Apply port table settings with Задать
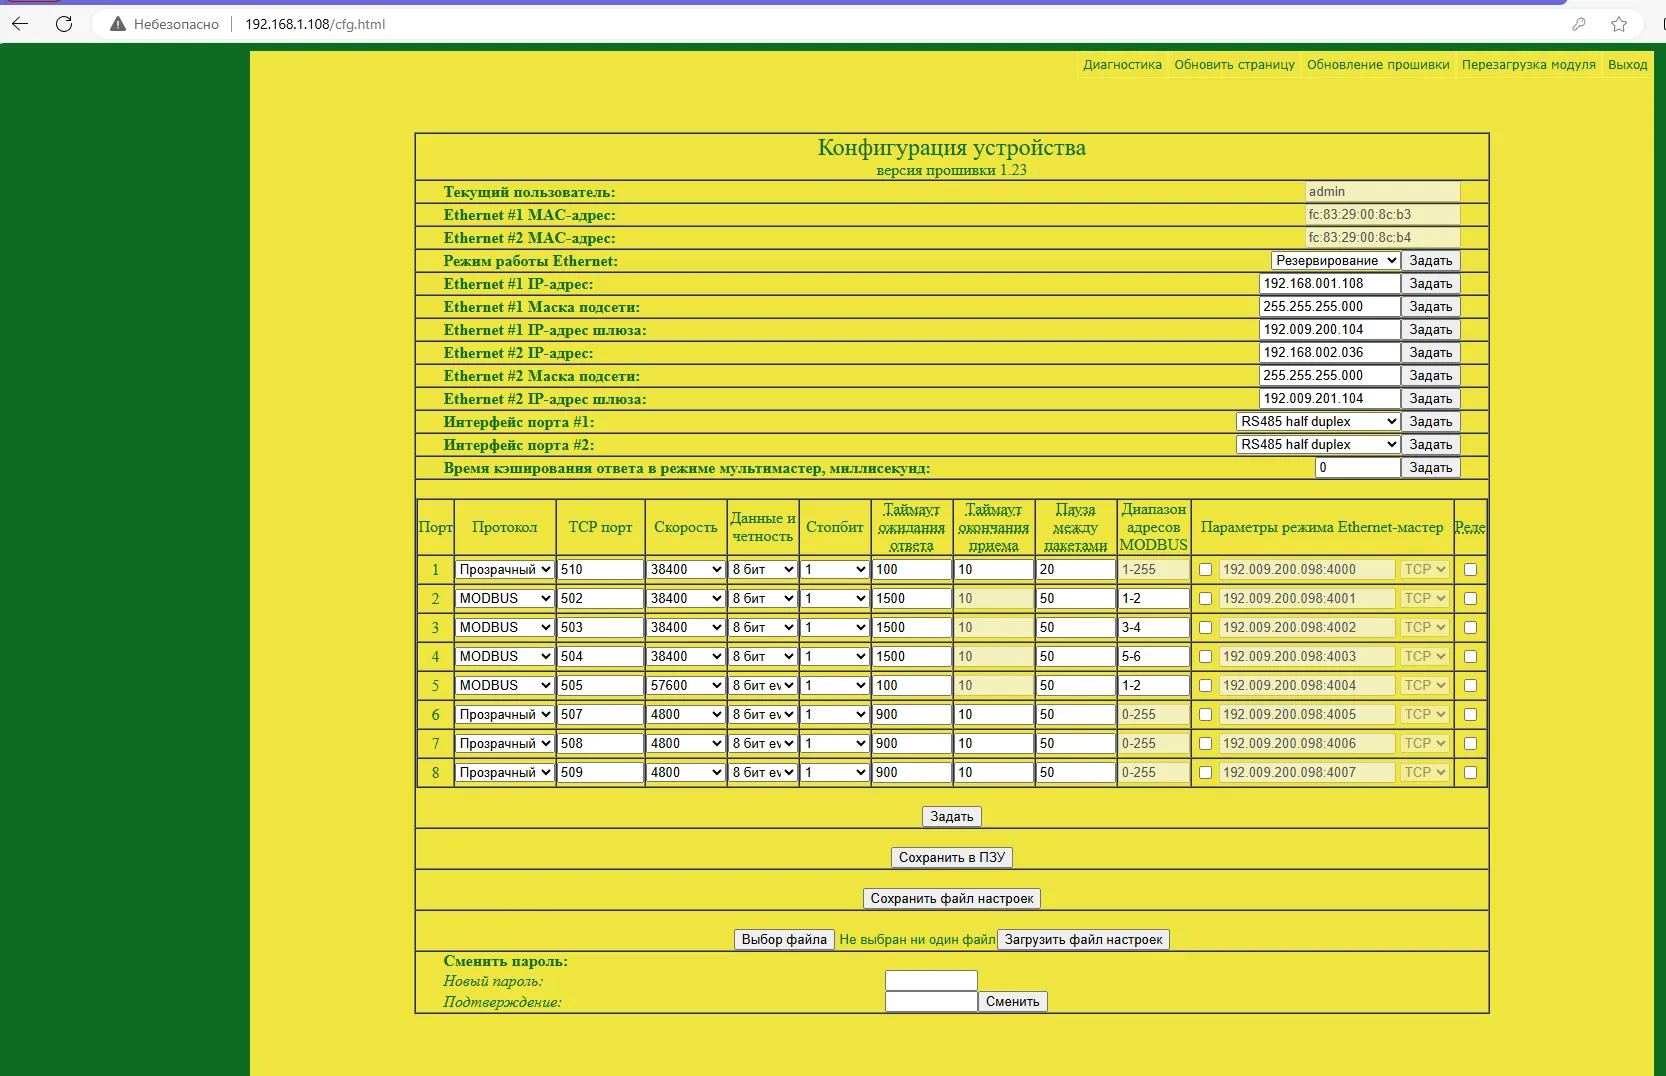 coord(951,817)
